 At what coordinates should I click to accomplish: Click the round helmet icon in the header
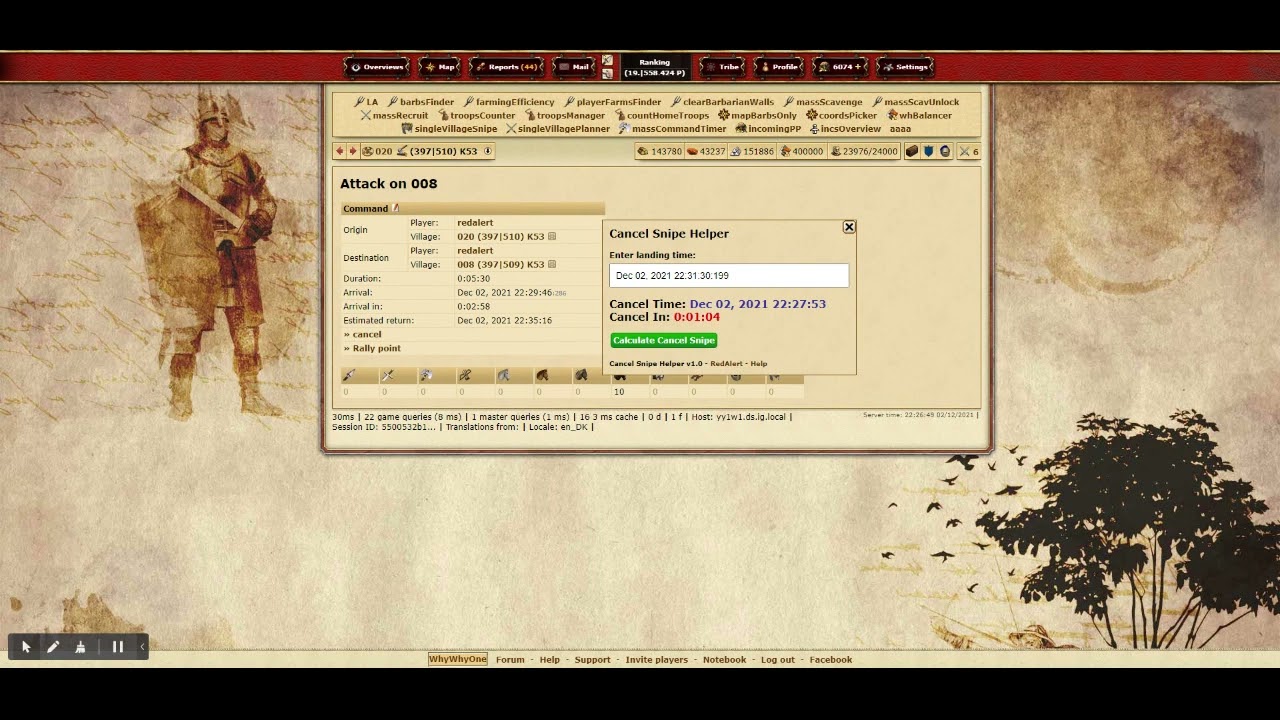point(945,151)
